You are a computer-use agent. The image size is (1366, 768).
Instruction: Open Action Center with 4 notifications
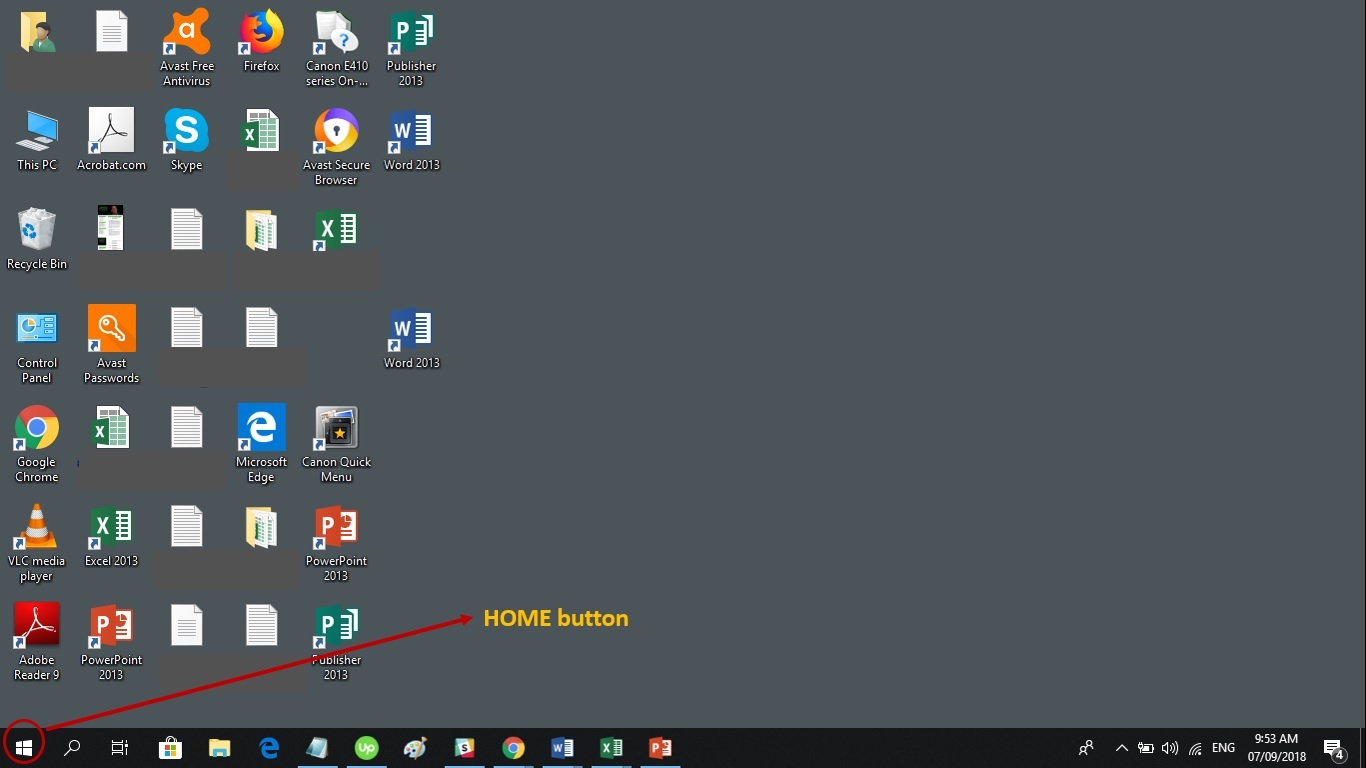click(1334, 748)
